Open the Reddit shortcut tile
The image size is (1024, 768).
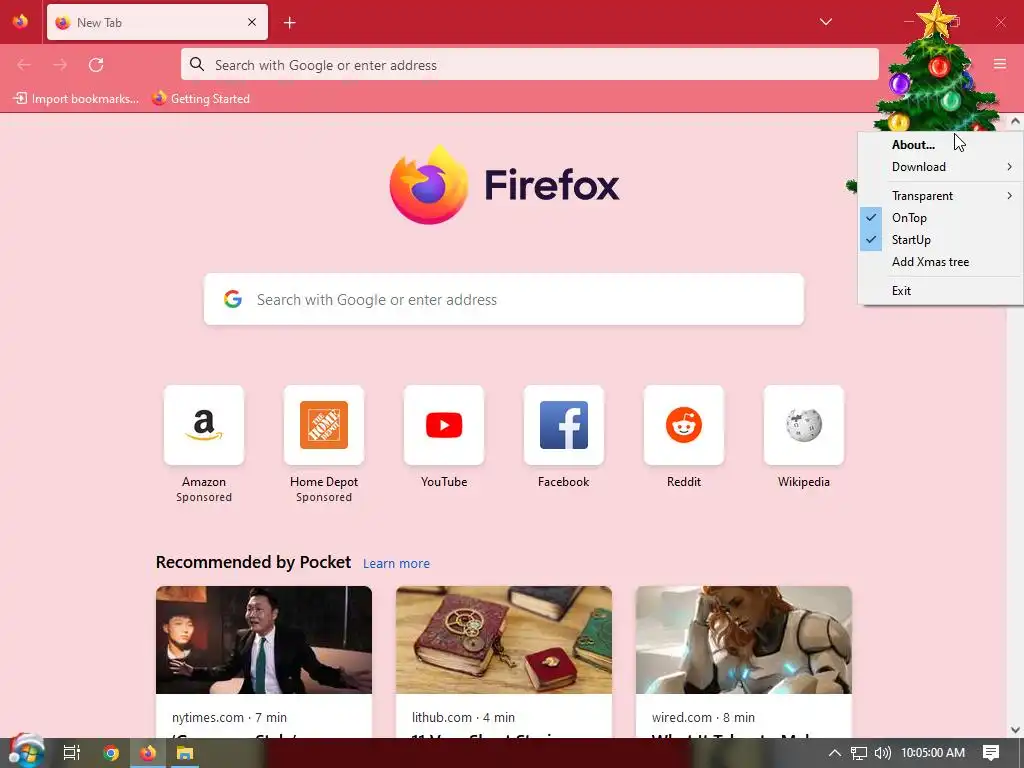point(684,425)
